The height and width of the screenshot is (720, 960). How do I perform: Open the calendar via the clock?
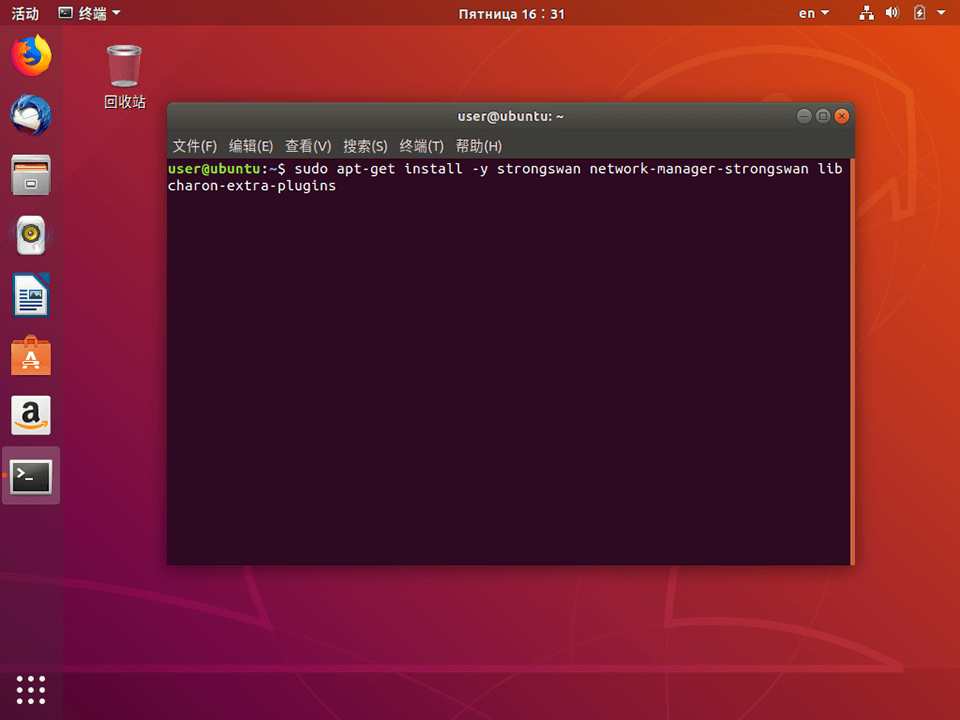[x=512, y=13]
